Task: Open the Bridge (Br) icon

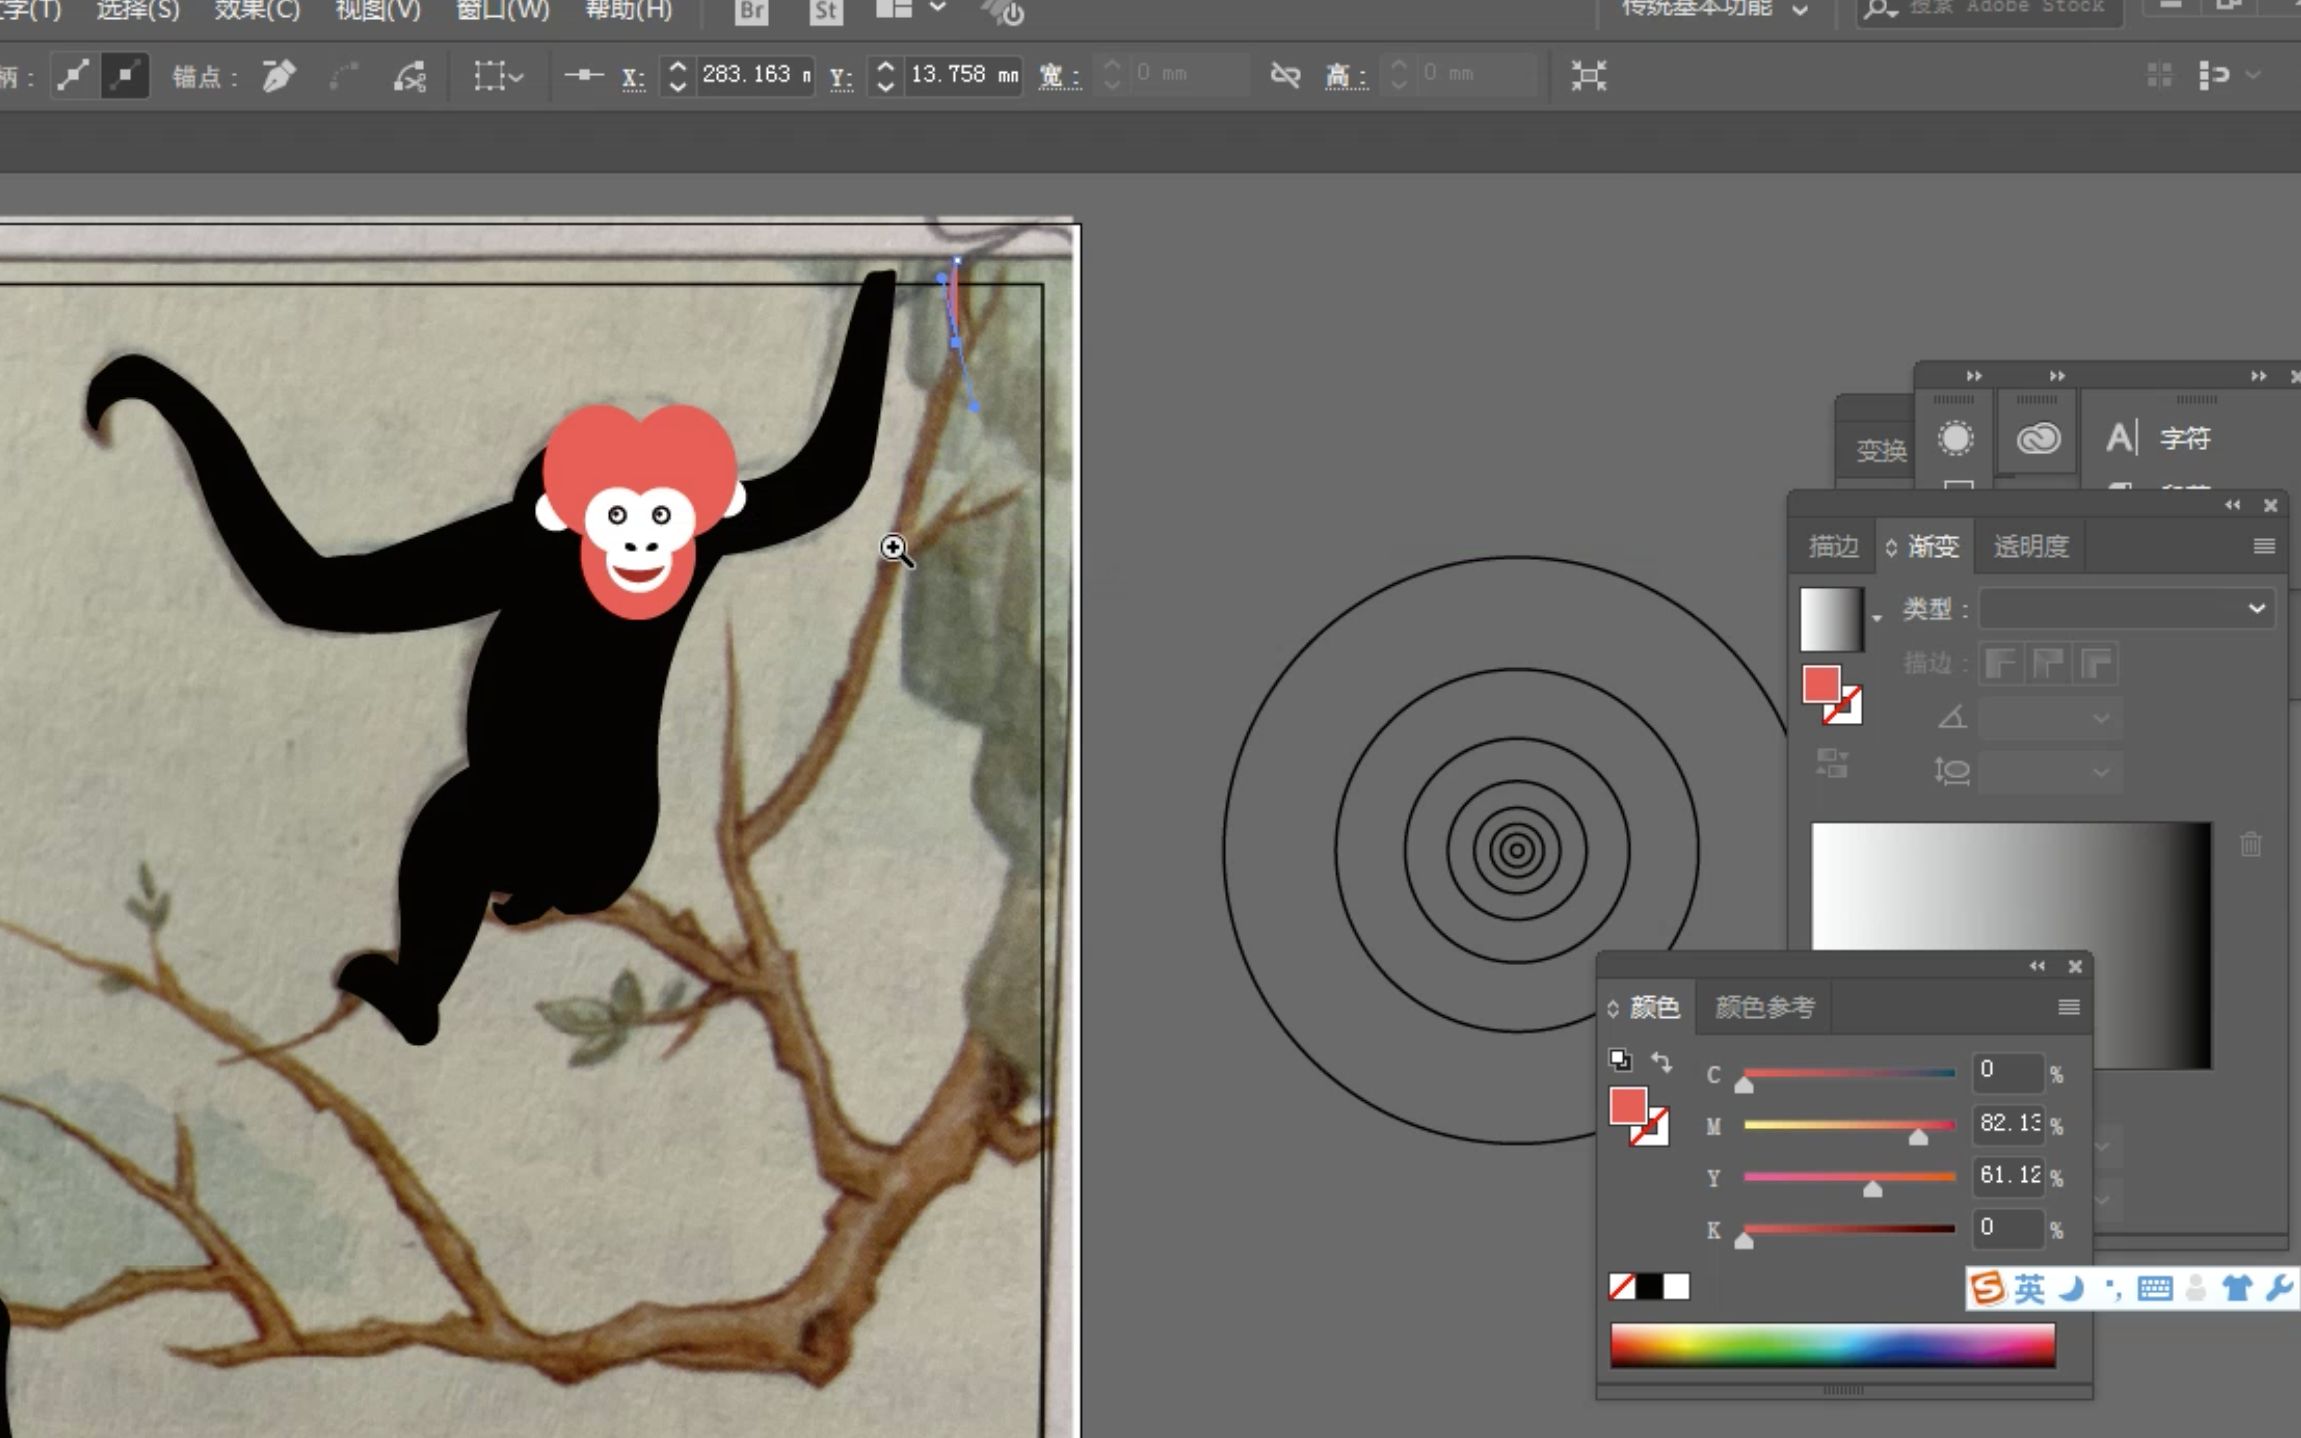Action: click(x=751, y=11)
